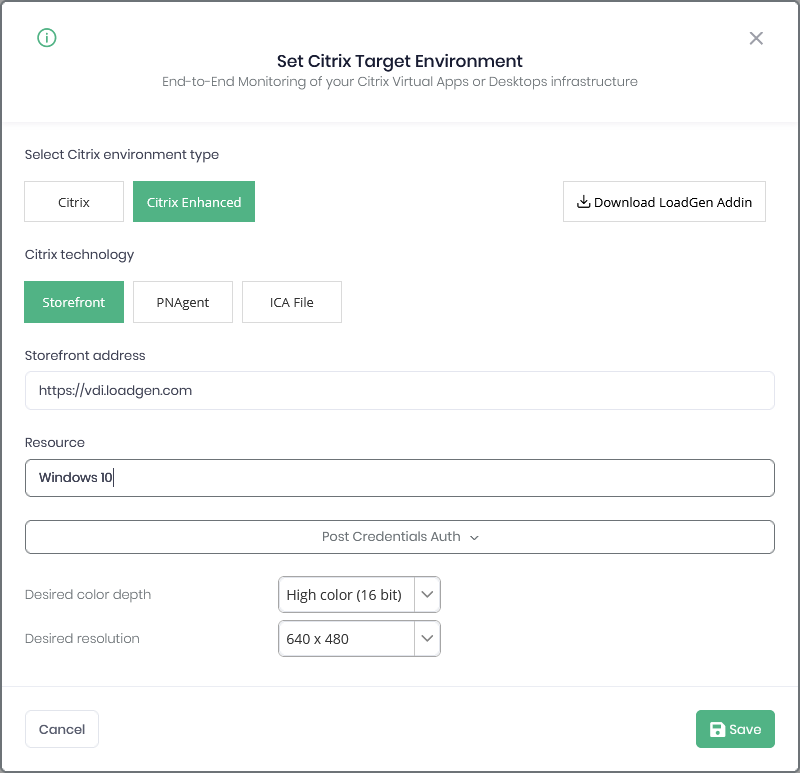Close the dialog with the X icon
The image size is (800, 773).
click(756, 38)
